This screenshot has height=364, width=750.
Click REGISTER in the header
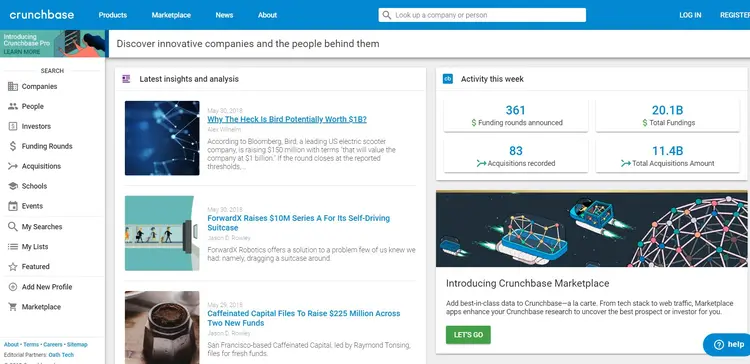[x=735, y=15]
